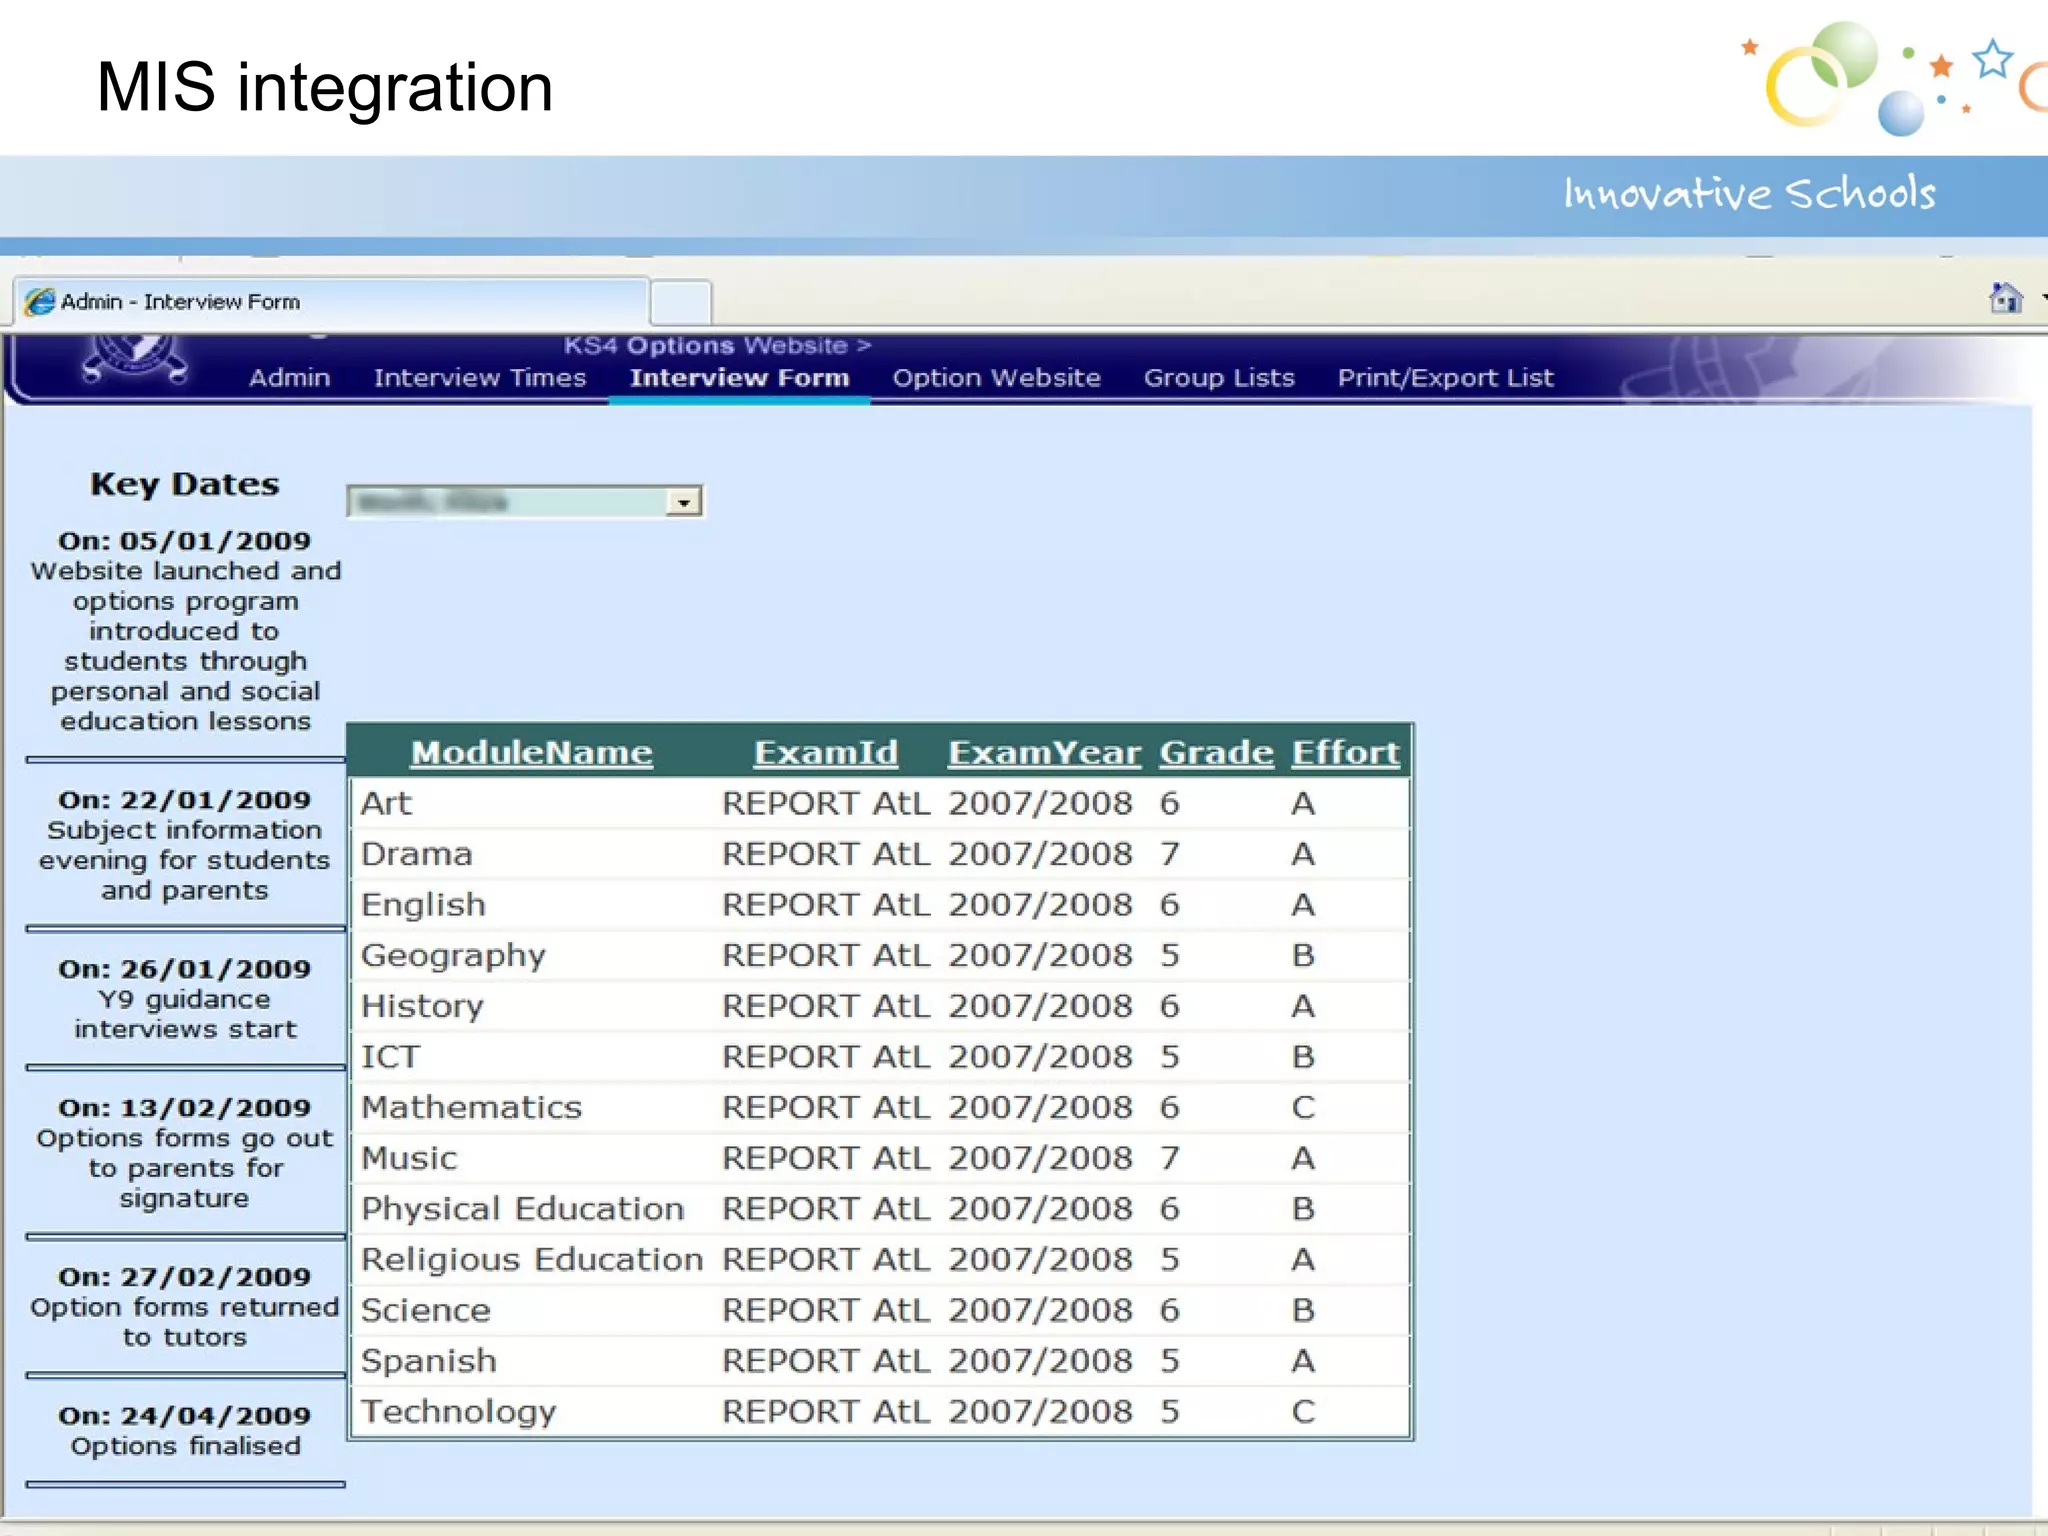This screenshot has width=2048, height=1536.
Task: Click the browser Home icon
Action: 2006,298
